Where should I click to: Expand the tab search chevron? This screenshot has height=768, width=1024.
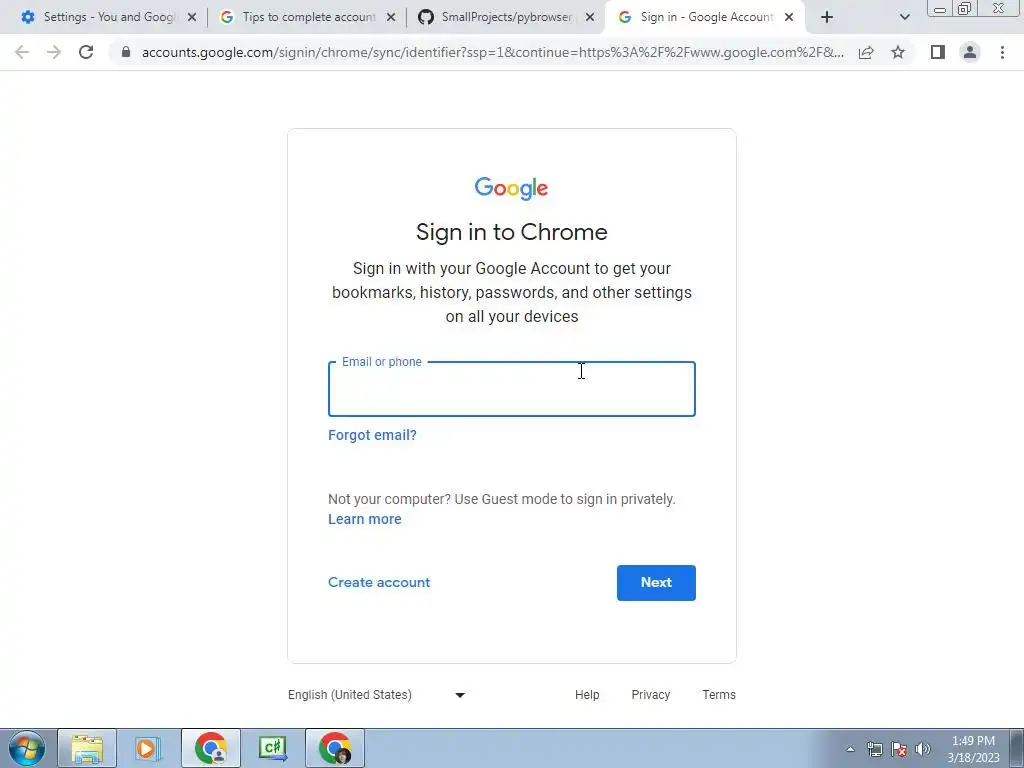tap(904, 17)
